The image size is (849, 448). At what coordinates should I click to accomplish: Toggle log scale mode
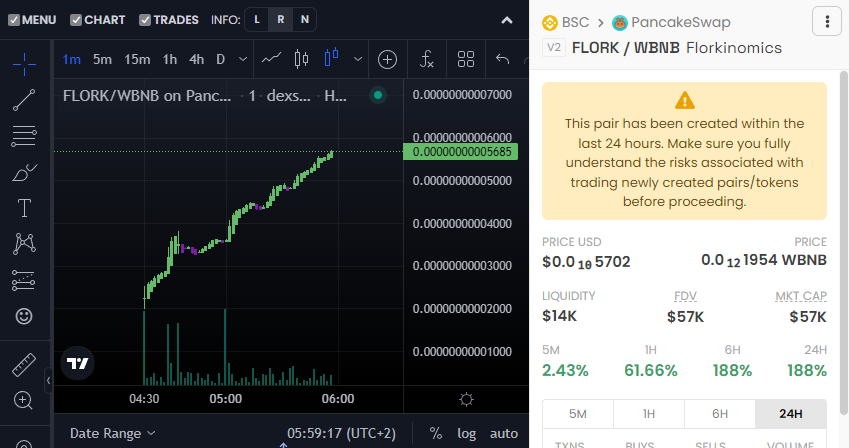point(466,433)
